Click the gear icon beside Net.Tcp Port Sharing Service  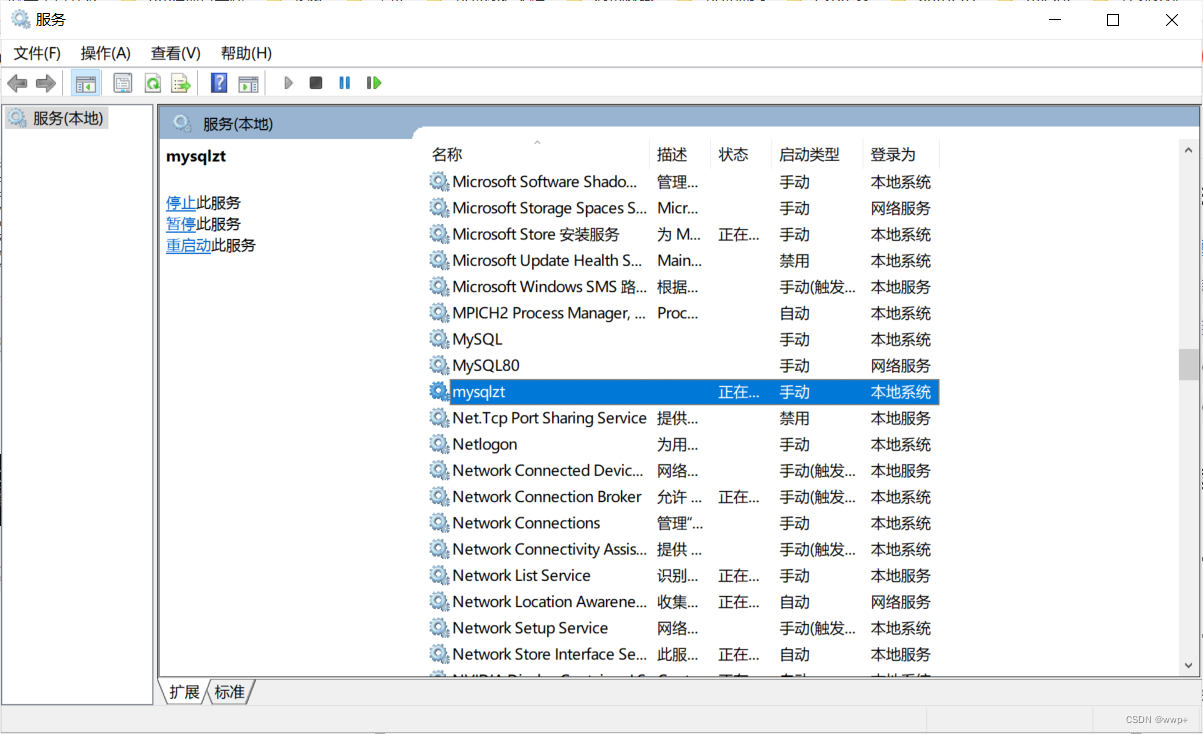[439, 418]
